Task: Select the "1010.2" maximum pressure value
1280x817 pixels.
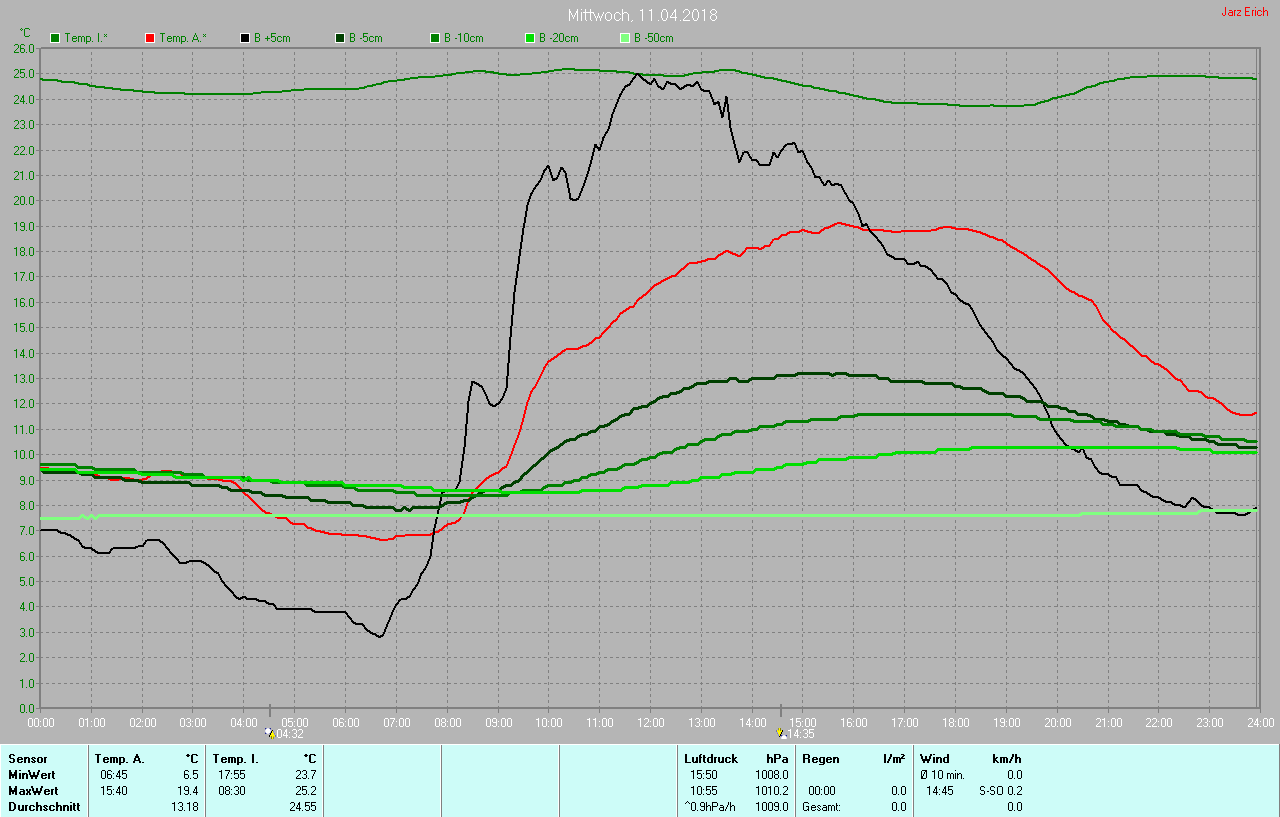Action: pyautogui.click(x=771, y=791)
